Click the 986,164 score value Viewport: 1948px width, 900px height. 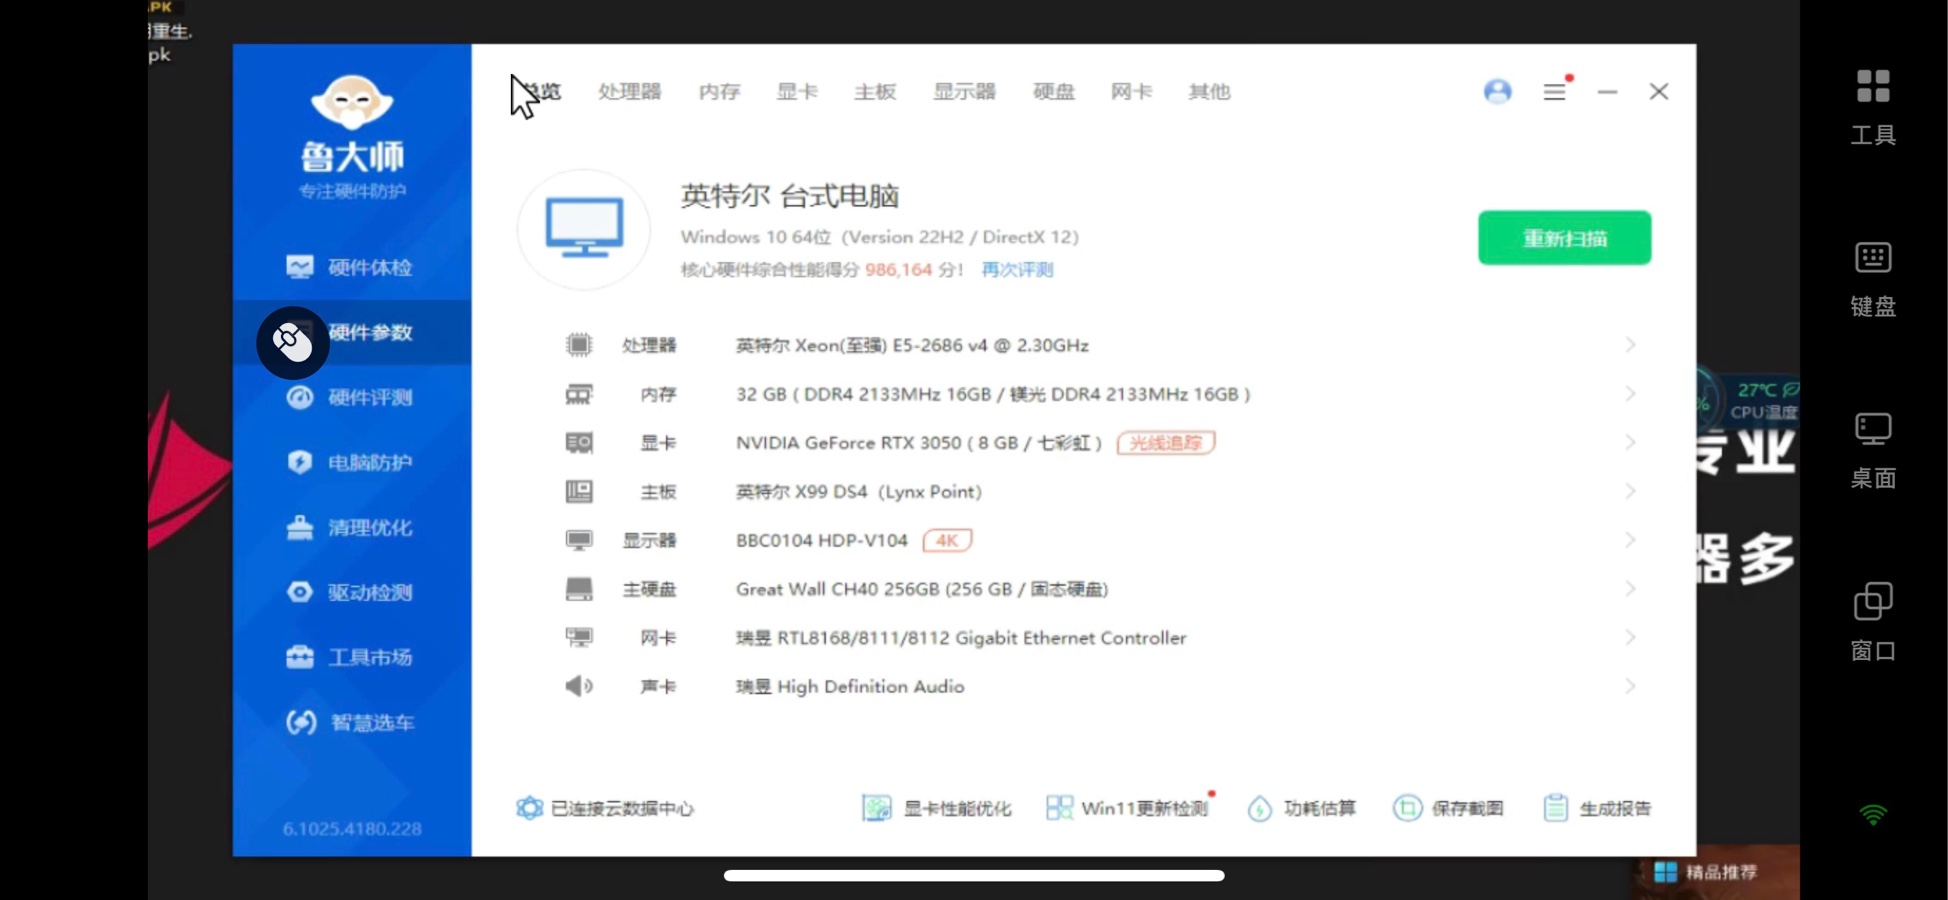pyautogui.click(x=898, y=270)
